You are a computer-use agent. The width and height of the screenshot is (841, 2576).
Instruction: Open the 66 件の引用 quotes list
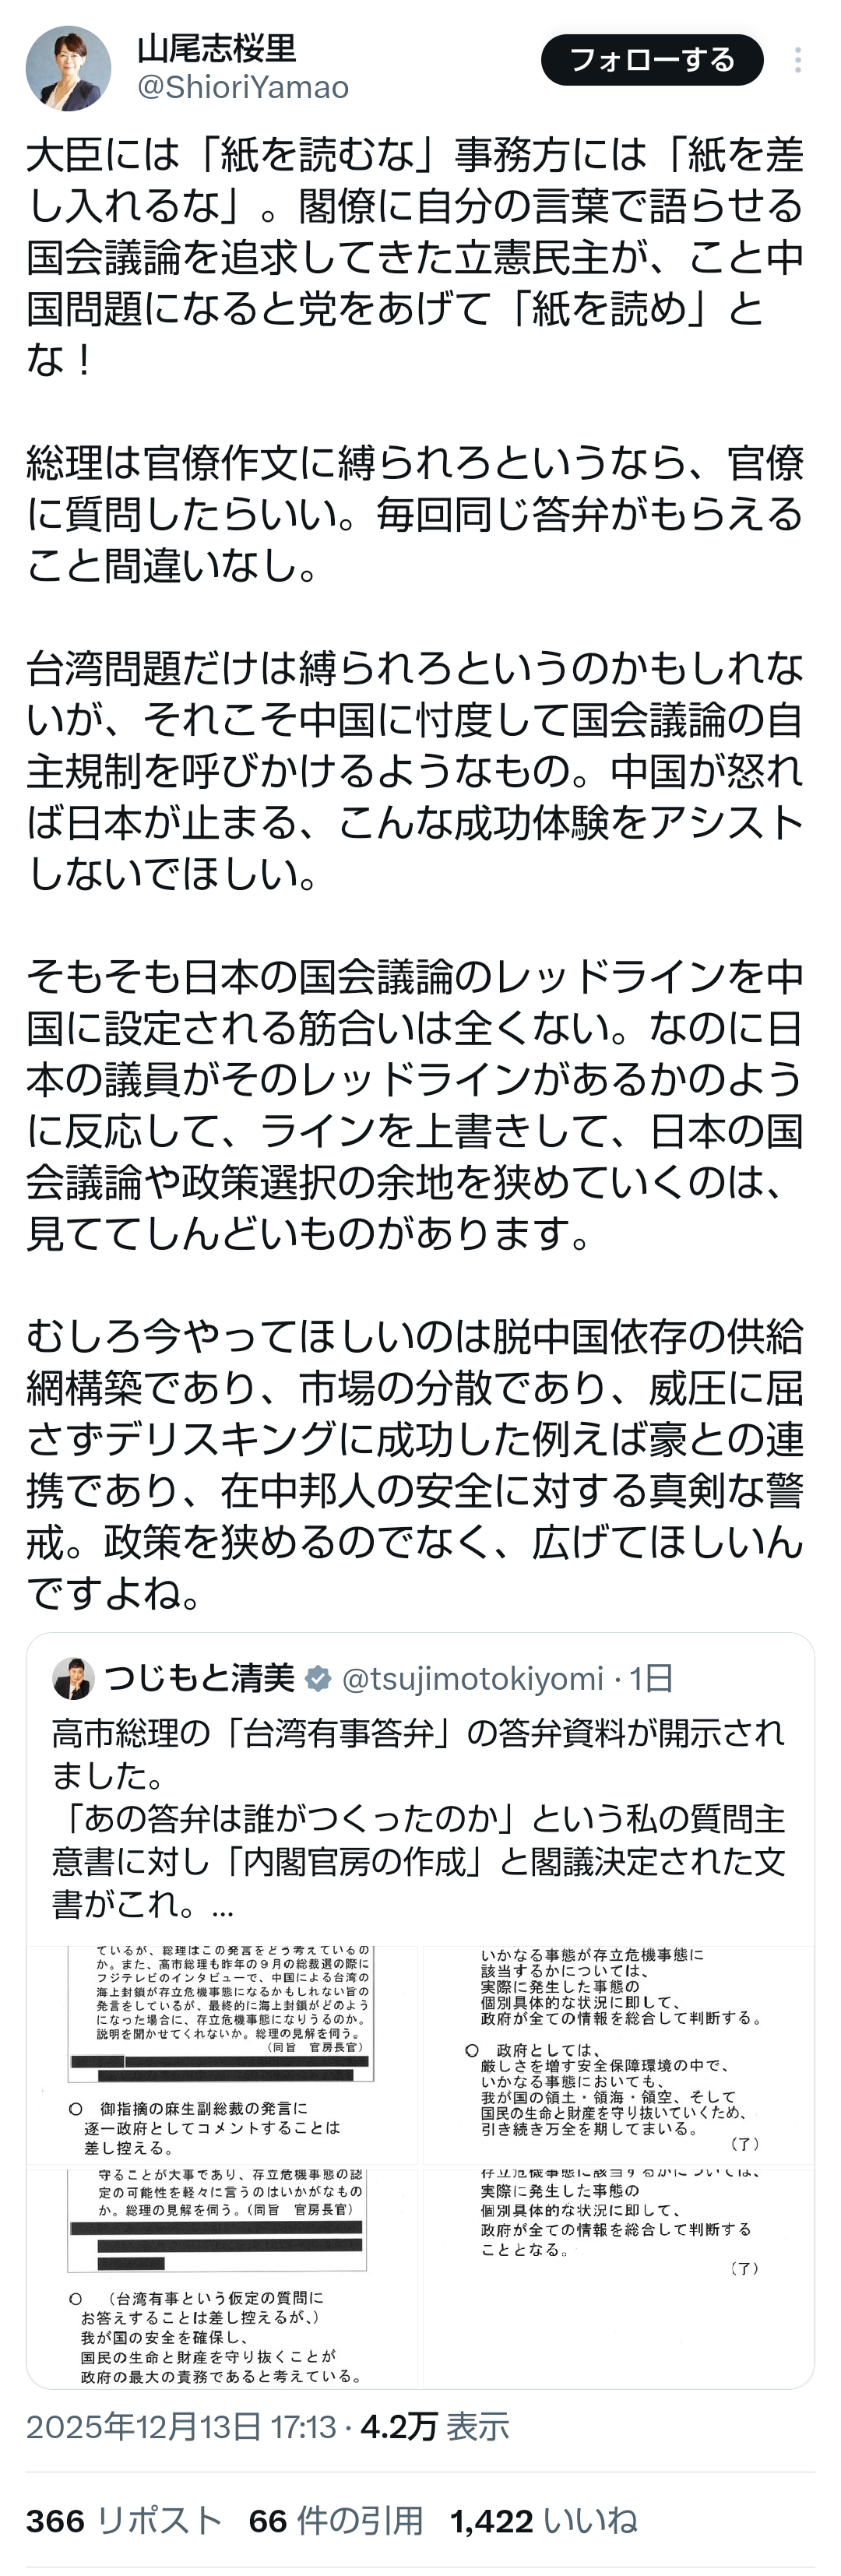pyautogui.click(x=336, y=2521)
